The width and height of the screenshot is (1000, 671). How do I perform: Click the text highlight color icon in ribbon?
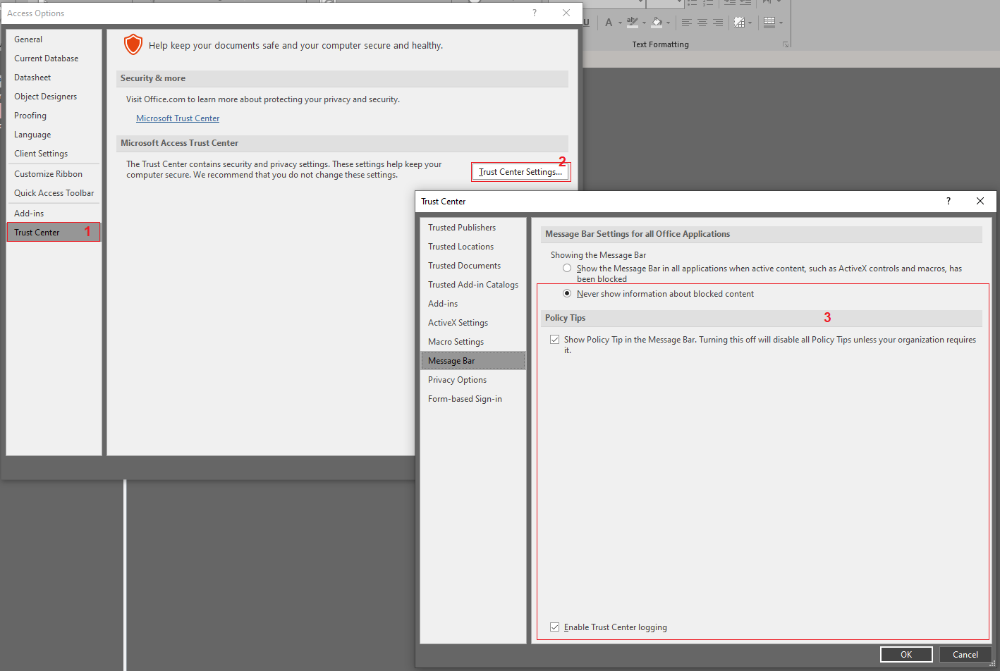point(632,22)
